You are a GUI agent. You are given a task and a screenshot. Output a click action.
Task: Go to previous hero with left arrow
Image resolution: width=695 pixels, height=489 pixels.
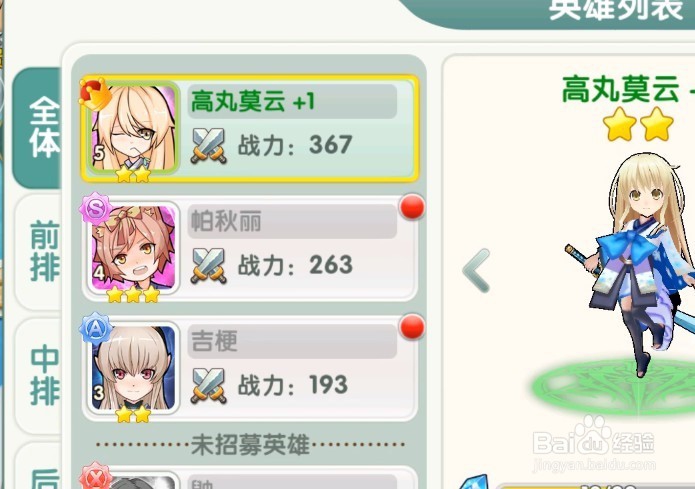pyautogui.click(x=476, y=270)
